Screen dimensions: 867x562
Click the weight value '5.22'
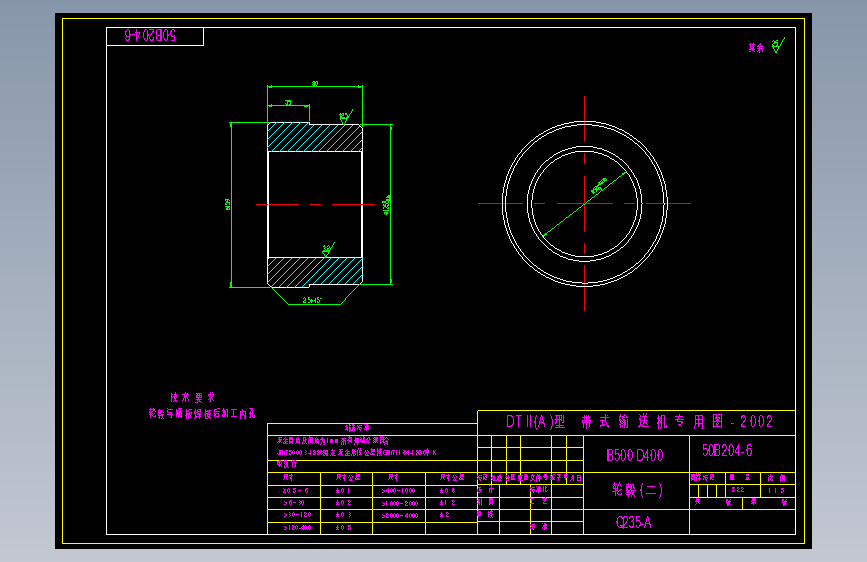point(738,490)
